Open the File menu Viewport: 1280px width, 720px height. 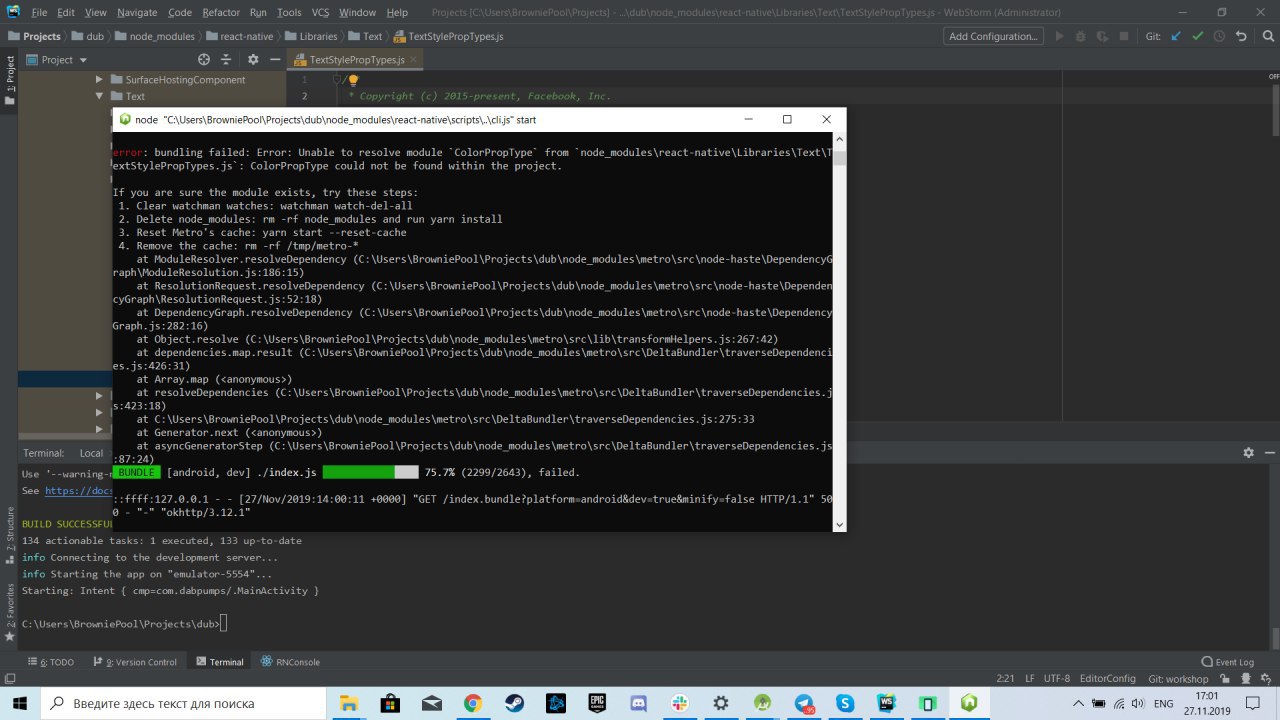39,12
